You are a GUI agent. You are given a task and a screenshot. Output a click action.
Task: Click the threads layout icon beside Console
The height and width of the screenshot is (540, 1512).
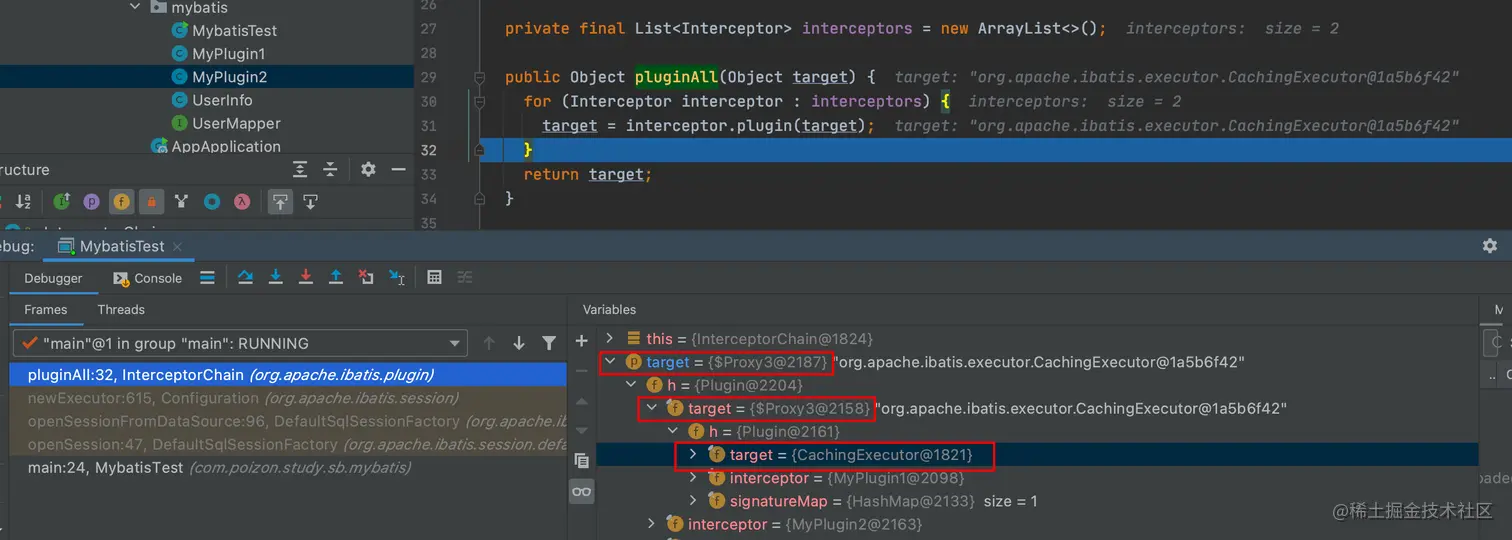pos(207,277)
